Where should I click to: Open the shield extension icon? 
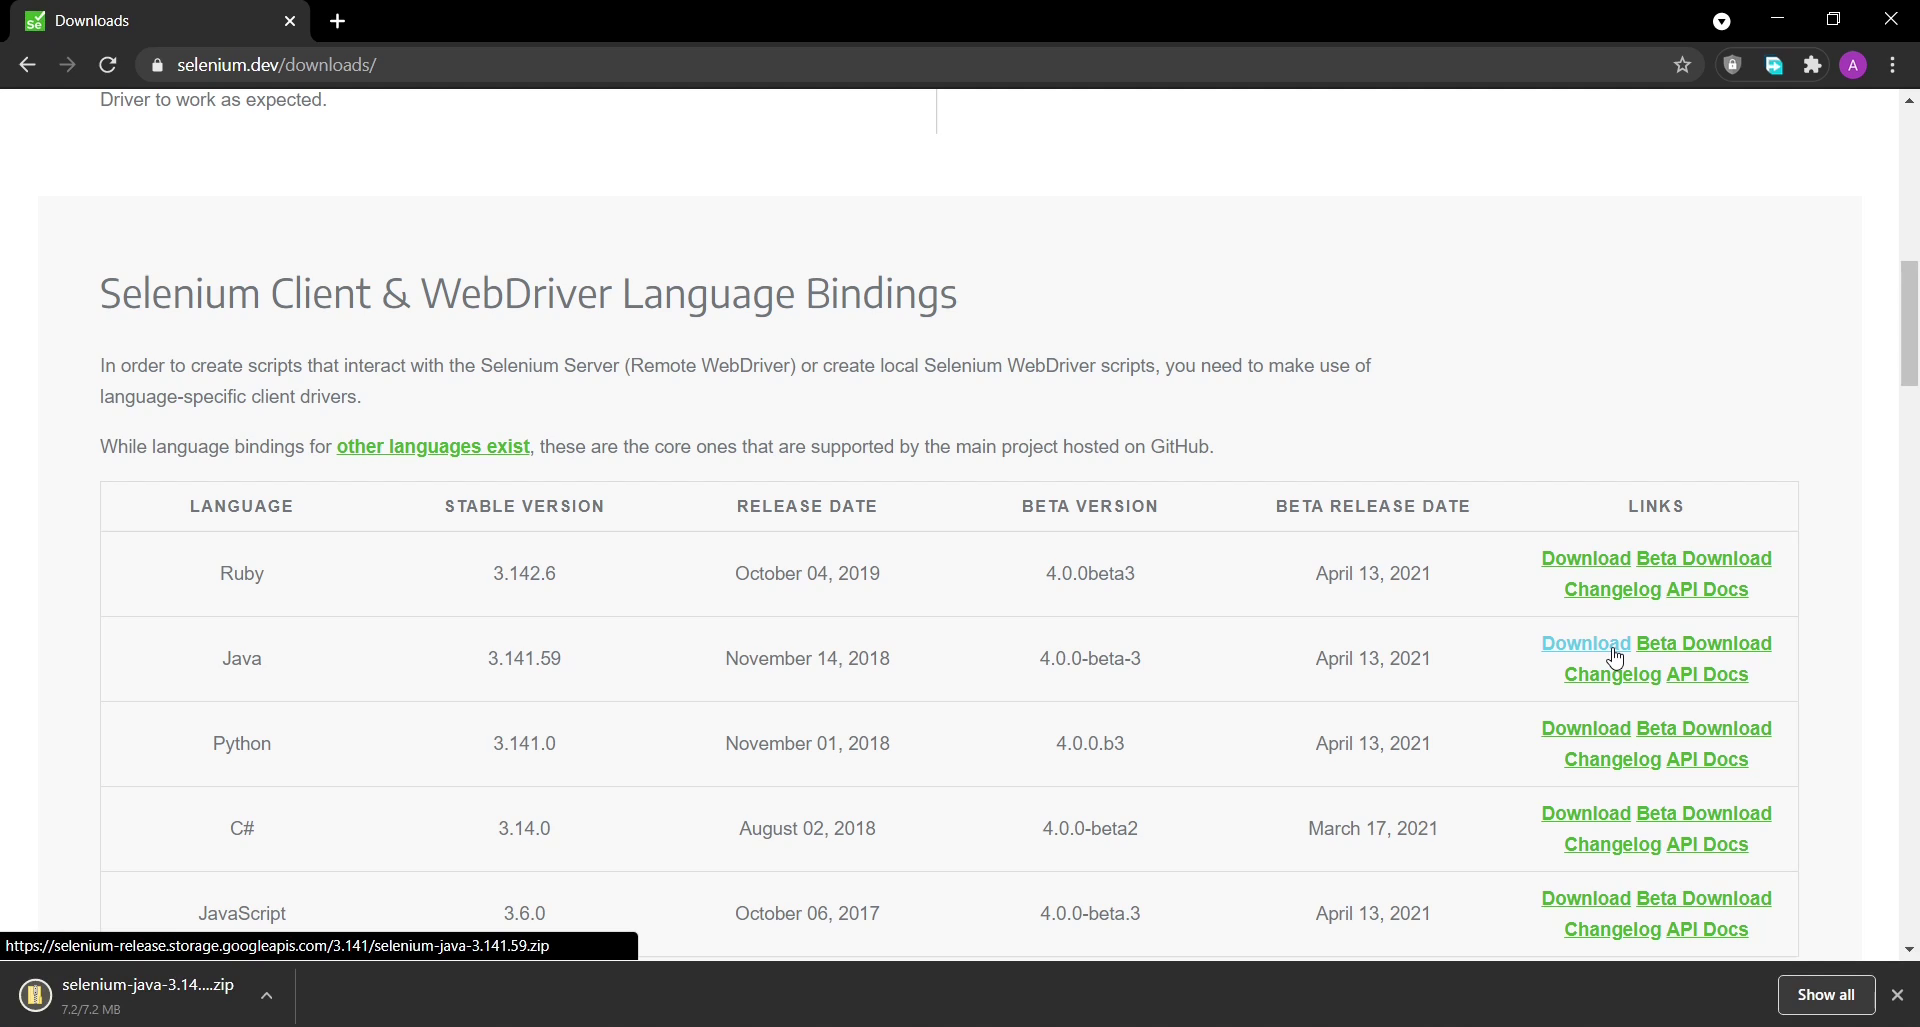point(1733,65)
